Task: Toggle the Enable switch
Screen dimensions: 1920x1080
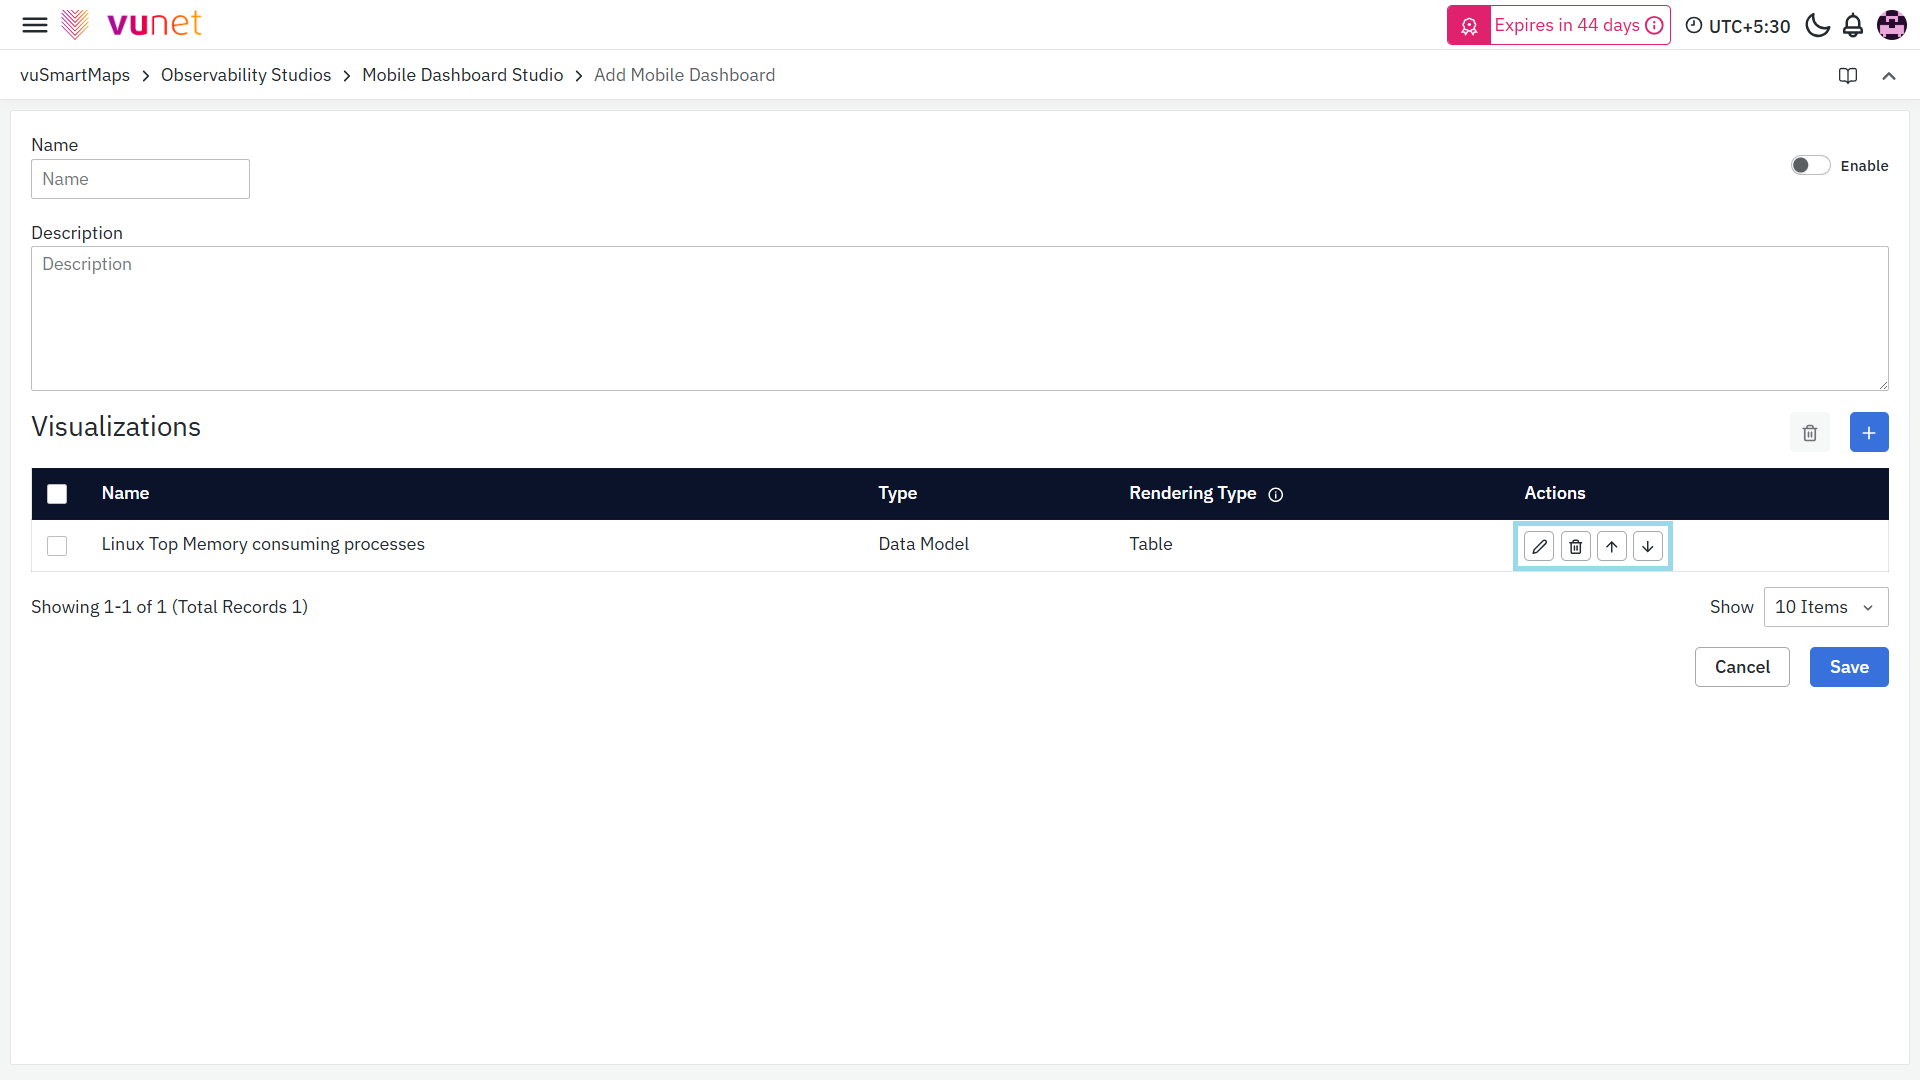Action: coord(1809,166)
